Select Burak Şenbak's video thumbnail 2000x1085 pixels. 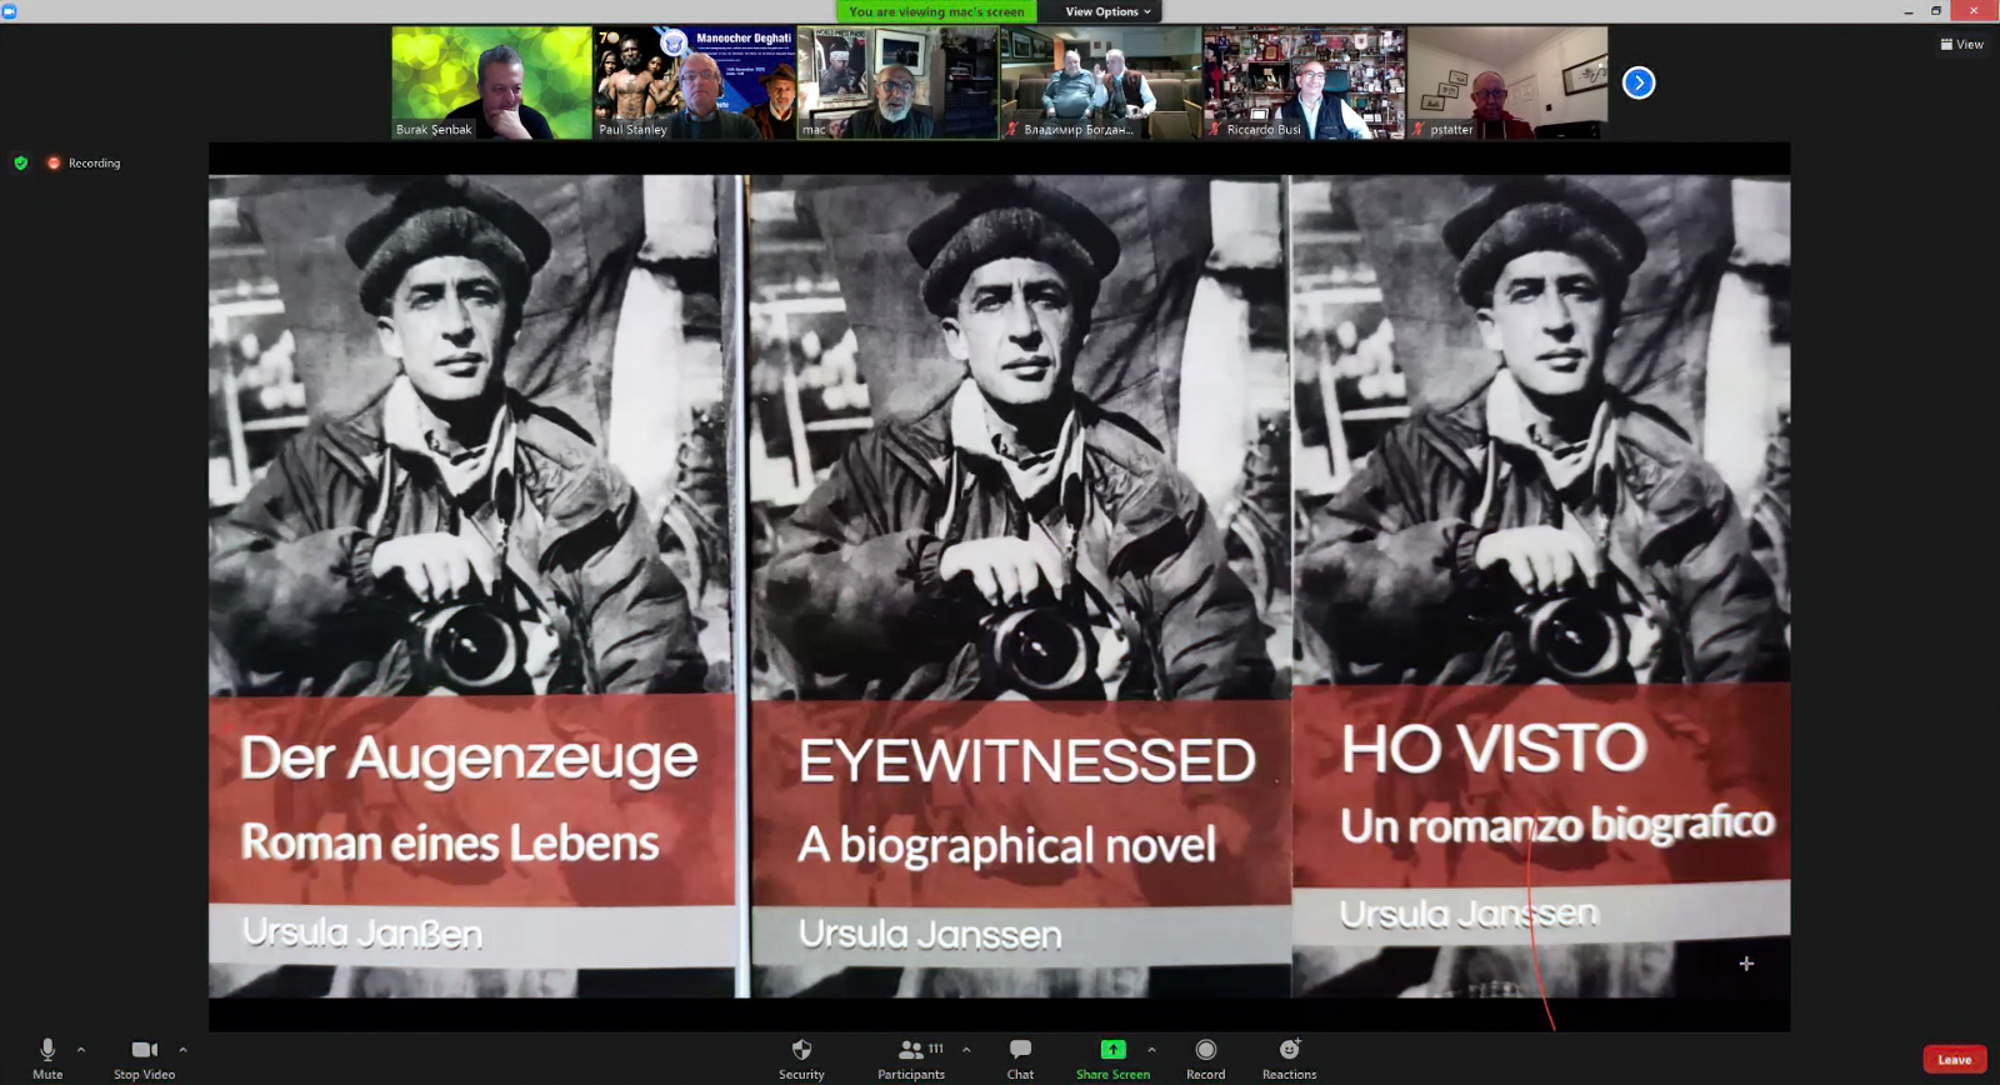(x=491, y=83)
